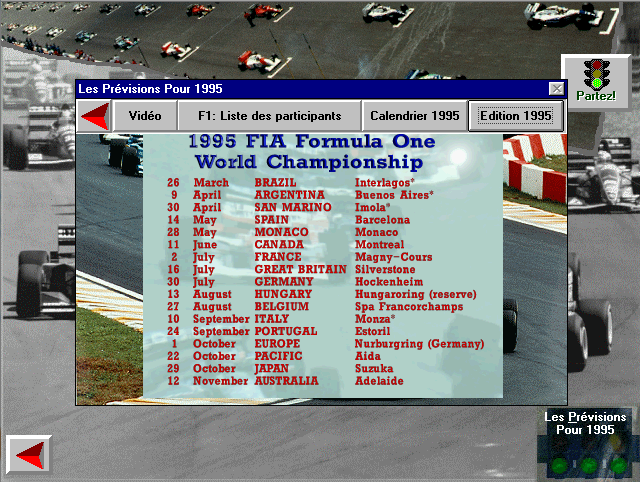Image resolution: width=640 pixels, height=482 pixels.
Task: Click the Buenos Aires* circuit name
Action: 394,195
